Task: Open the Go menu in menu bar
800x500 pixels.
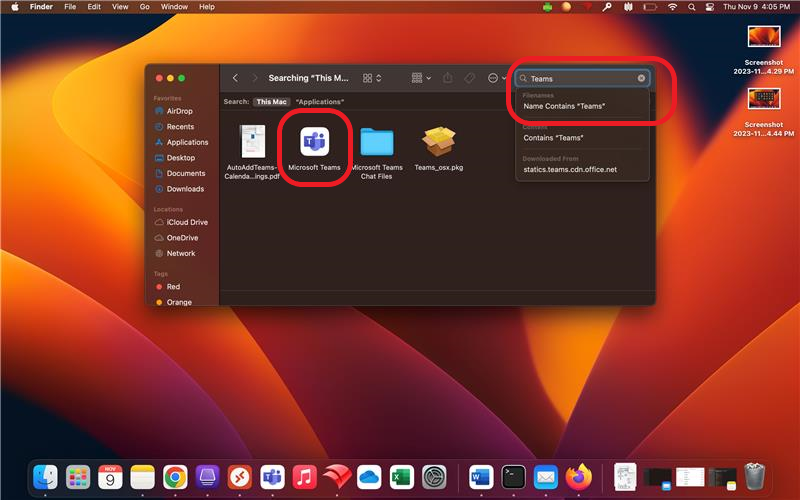Action: (x=144, y=7)
